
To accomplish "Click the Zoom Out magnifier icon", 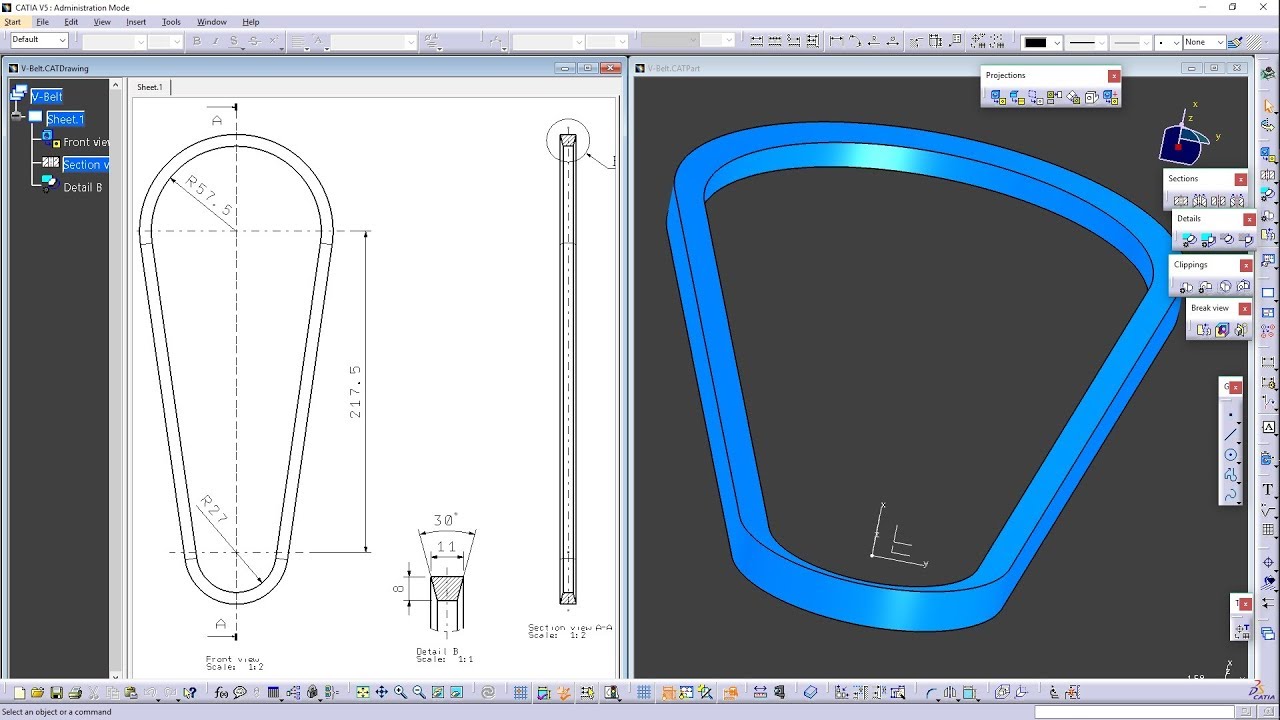I will [x=419, y=692].
